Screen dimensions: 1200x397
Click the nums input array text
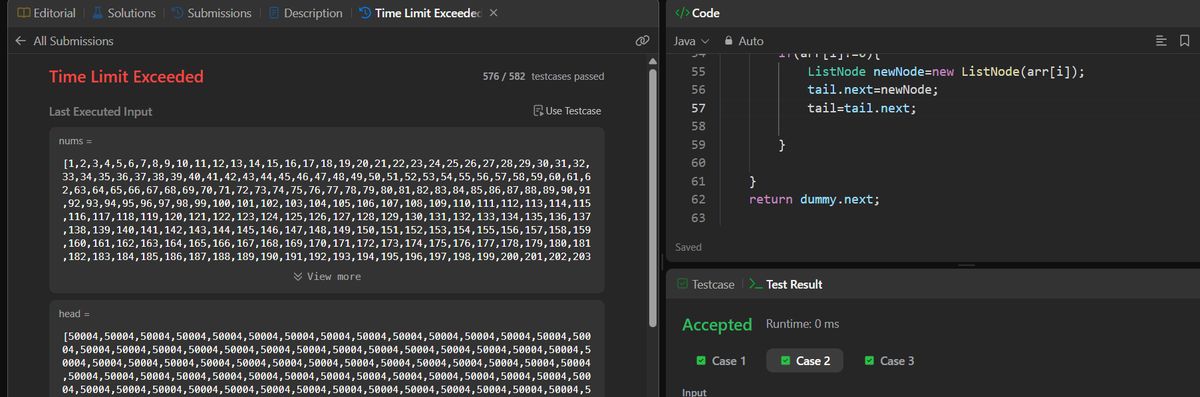[326, 209]
